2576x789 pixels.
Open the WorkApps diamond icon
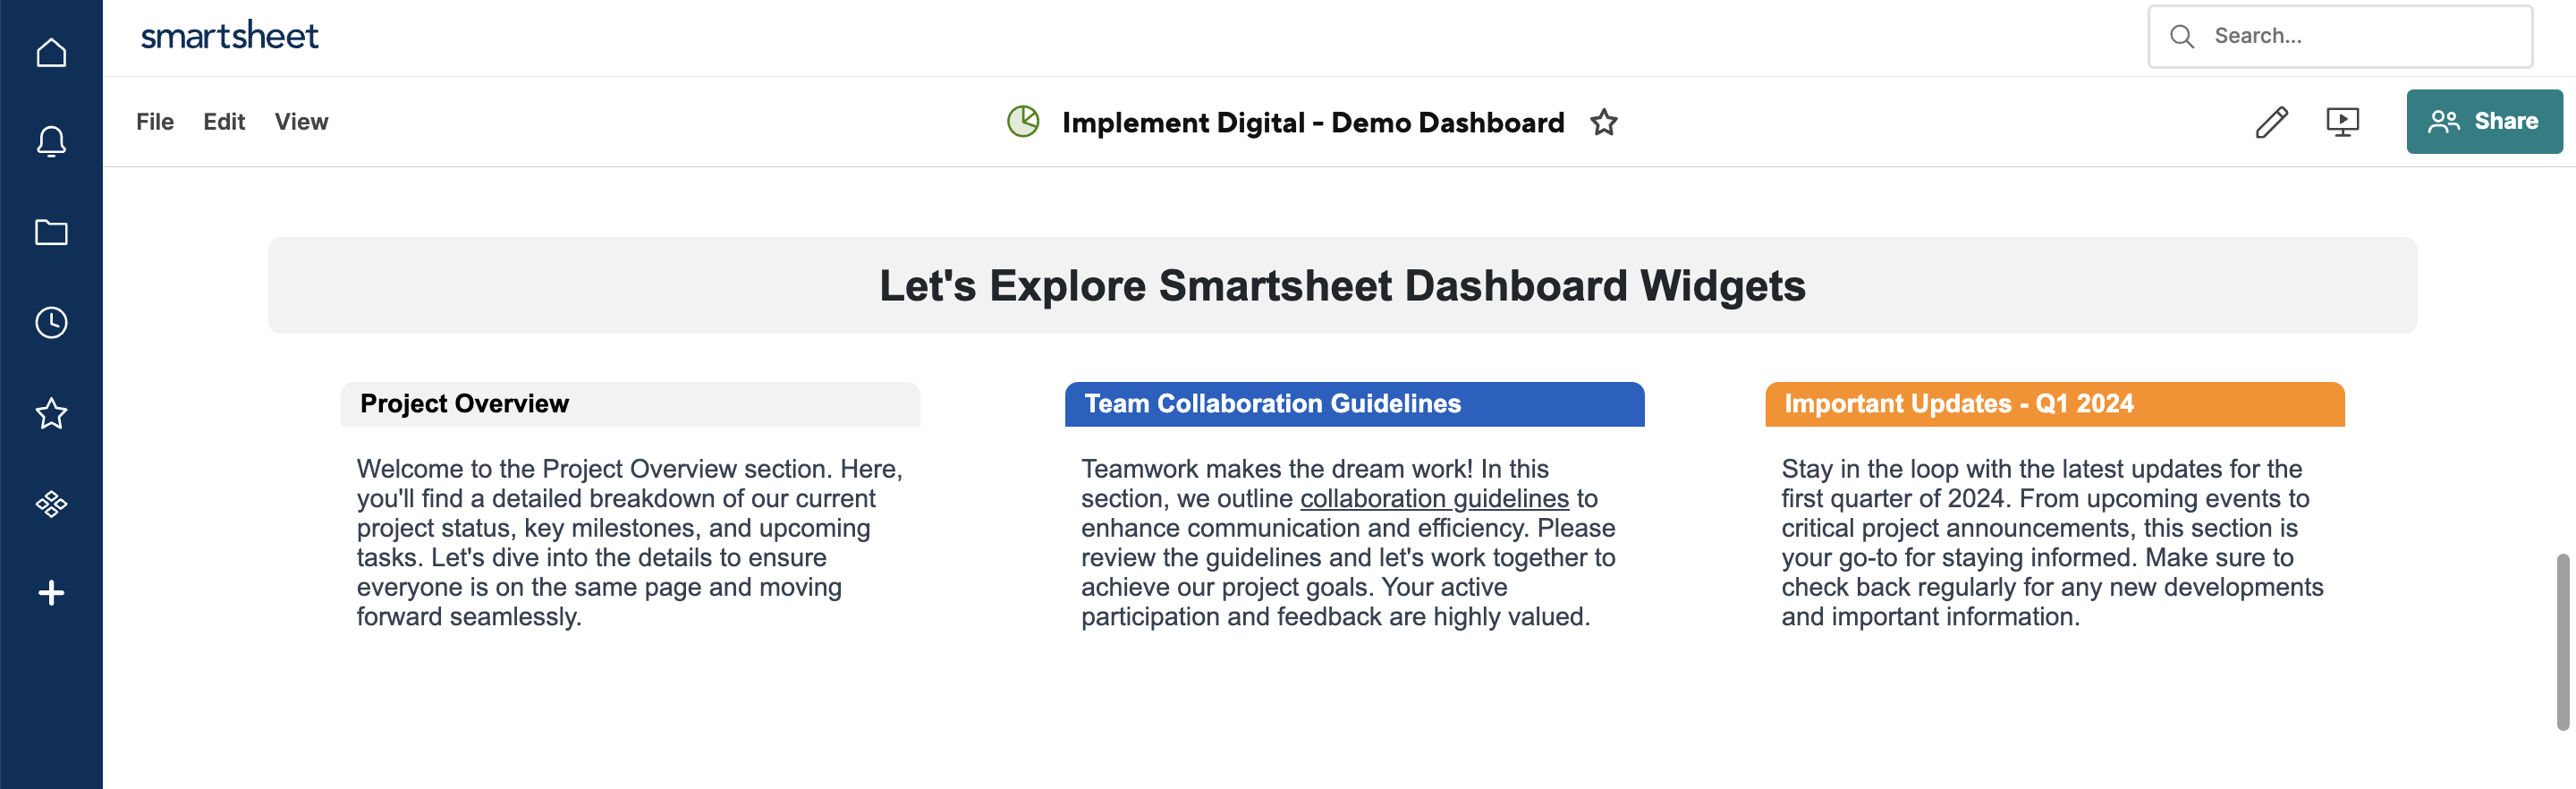[51, 503]
